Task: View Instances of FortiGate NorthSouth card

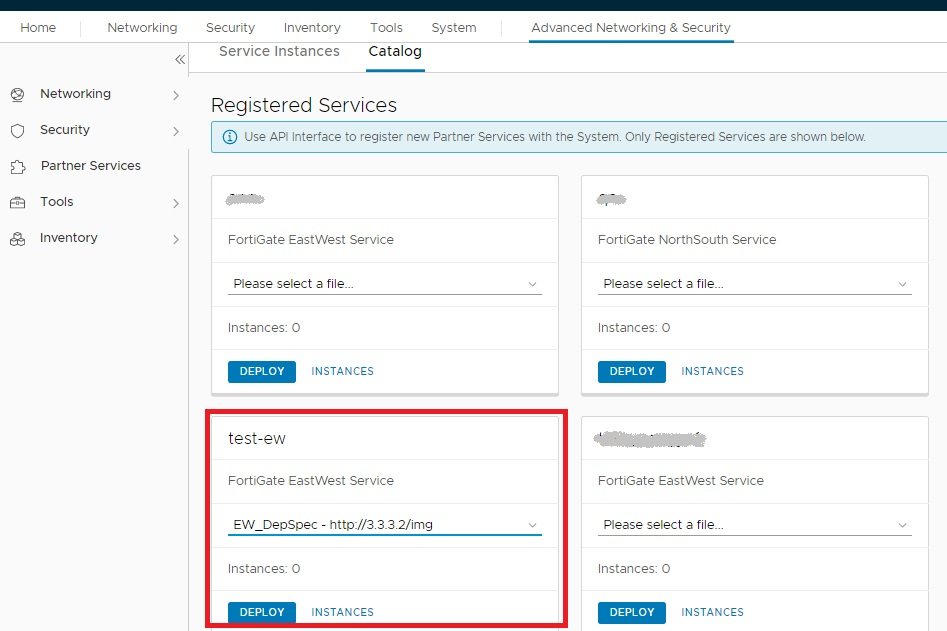Action: (713, 371)
